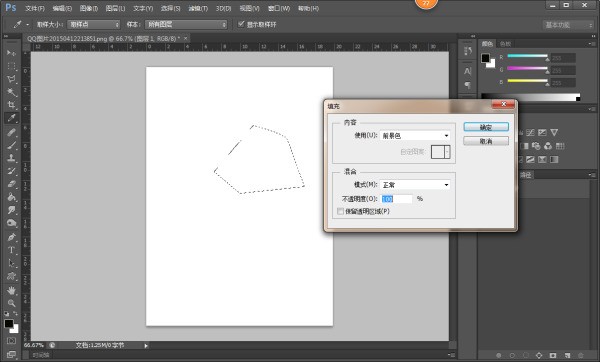Select the Clone Stamp tool
Screen dimensions: 600x362
pos(11,158)
